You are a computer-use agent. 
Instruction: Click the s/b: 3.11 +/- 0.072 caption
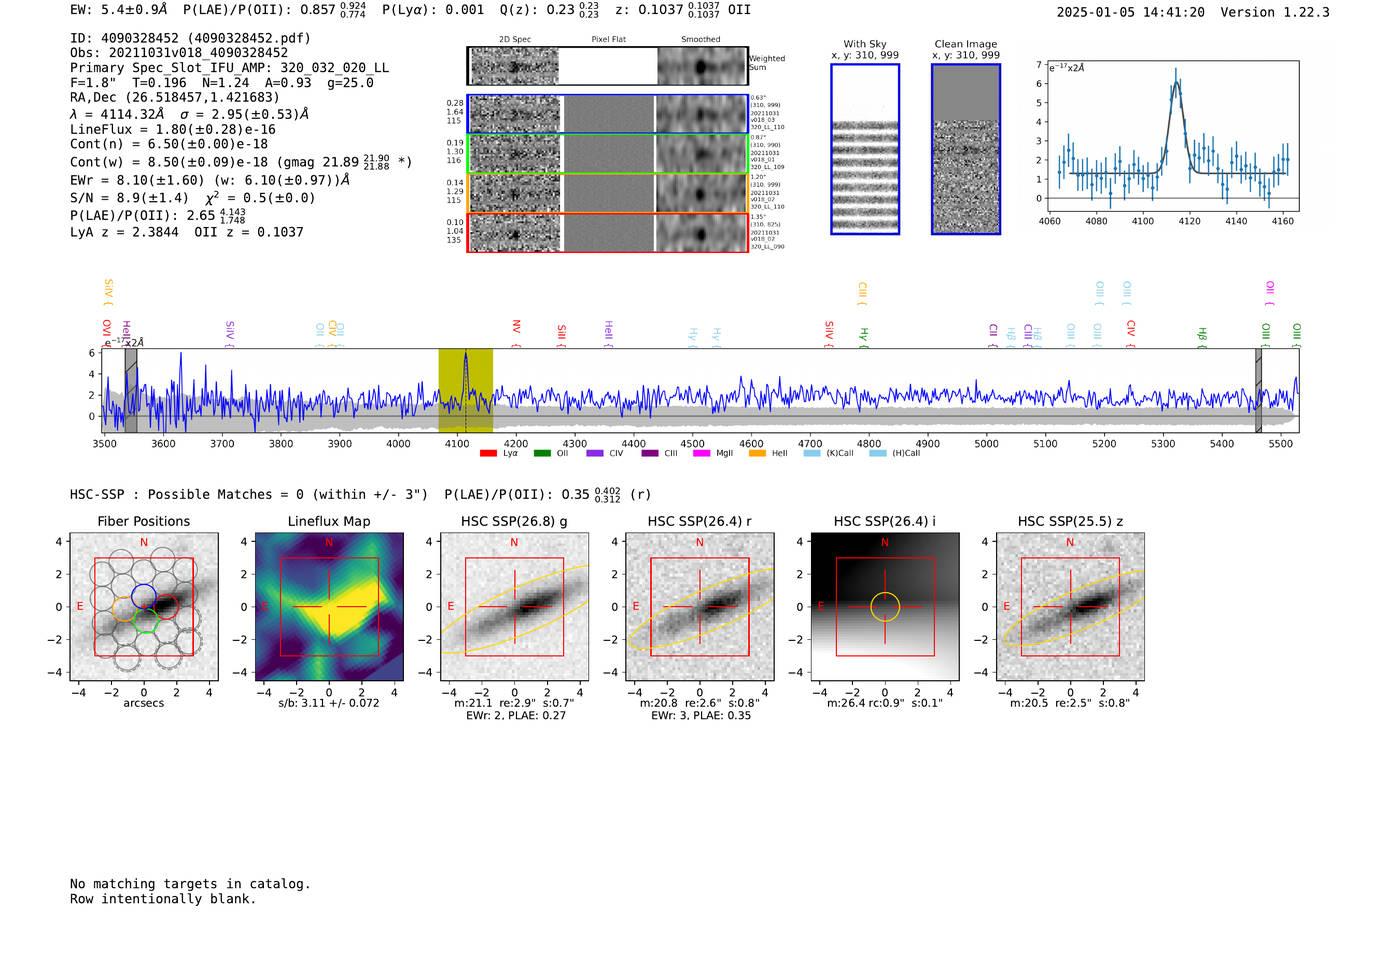(x=329, y=703)
